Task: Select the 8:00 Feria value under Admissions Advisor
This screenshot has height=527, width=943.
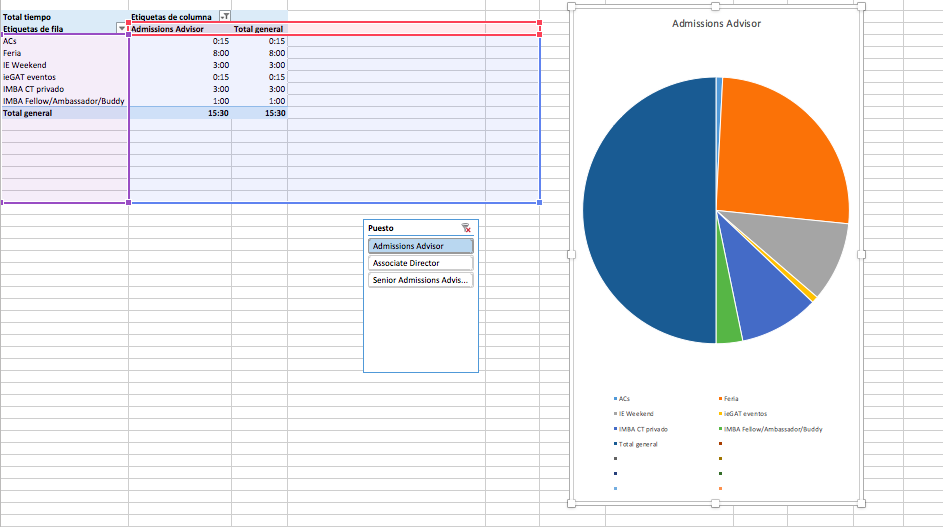Action: [x=180, y=53]
